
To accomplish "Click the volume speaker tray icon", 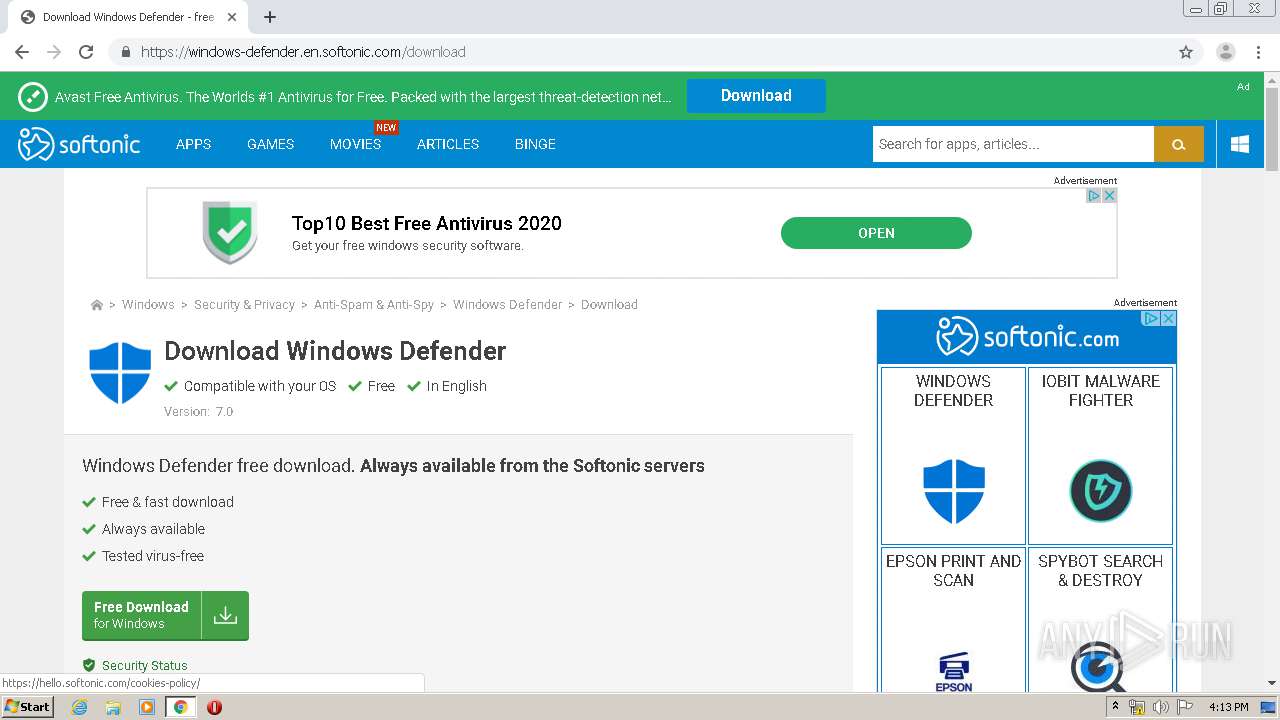I will pos(1160,707).
